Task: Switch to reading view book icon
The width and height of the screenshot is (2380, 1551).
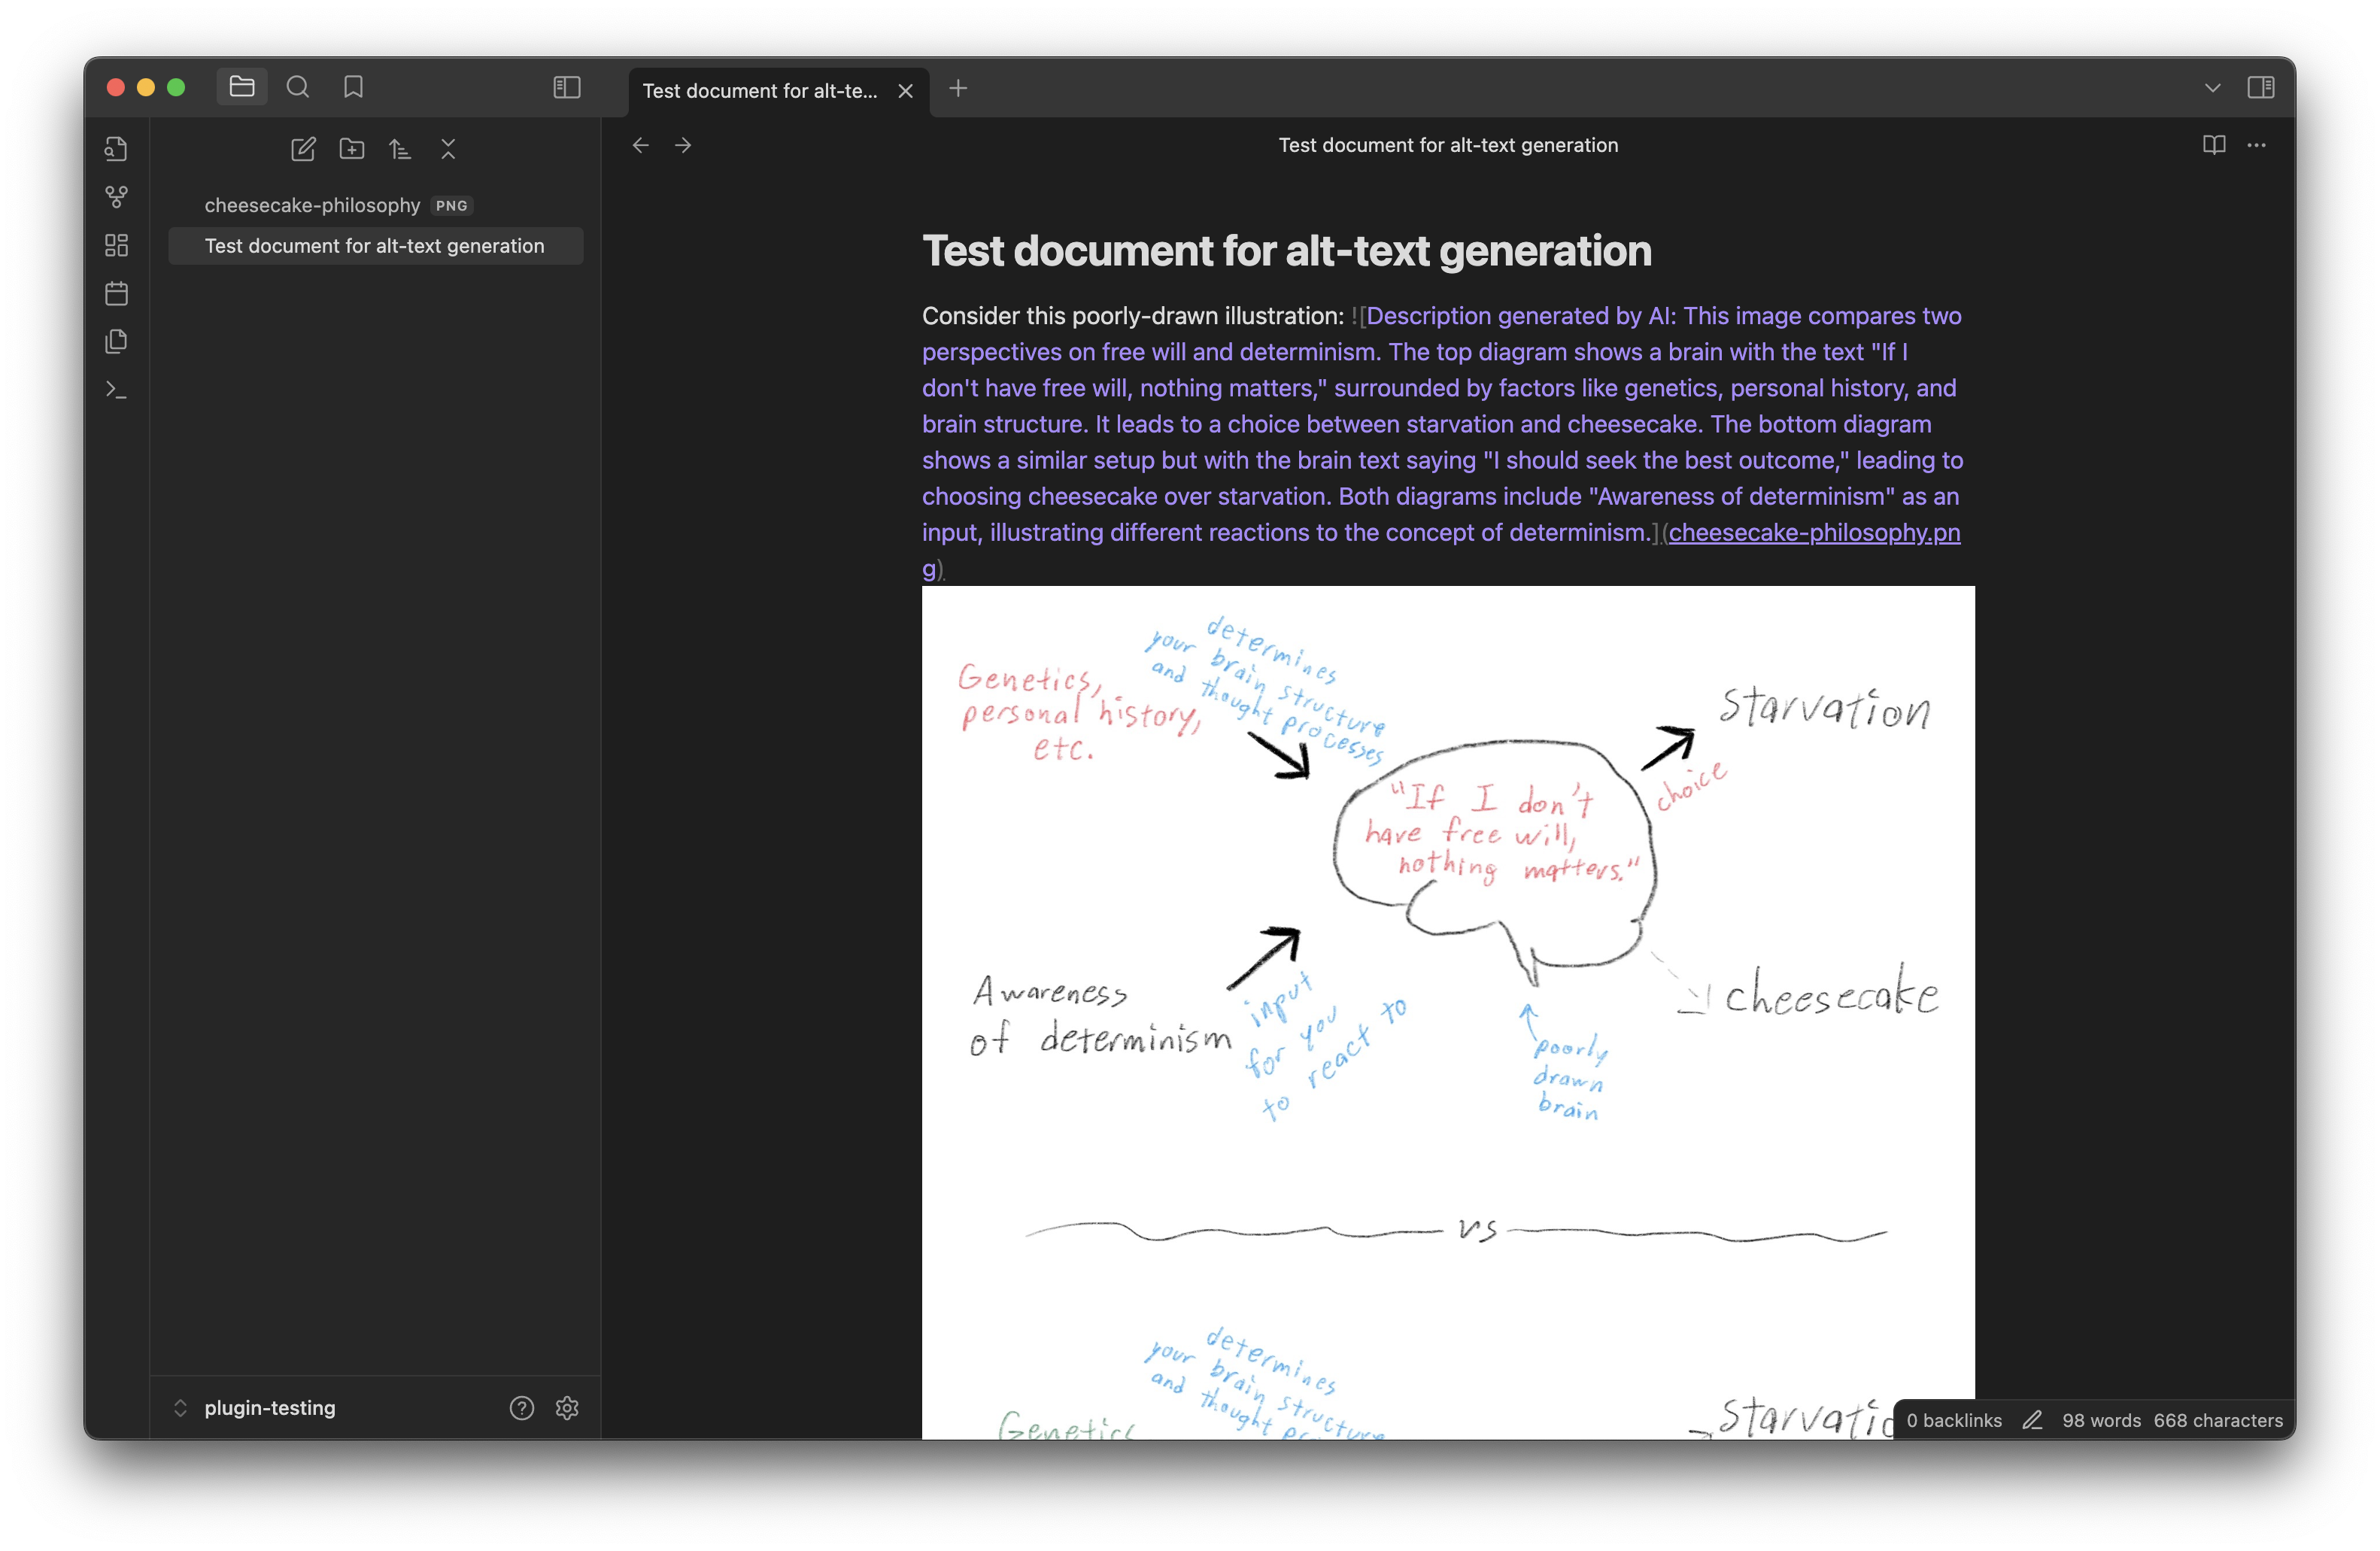Action: pyautogui.click(x=2213, y=145)
